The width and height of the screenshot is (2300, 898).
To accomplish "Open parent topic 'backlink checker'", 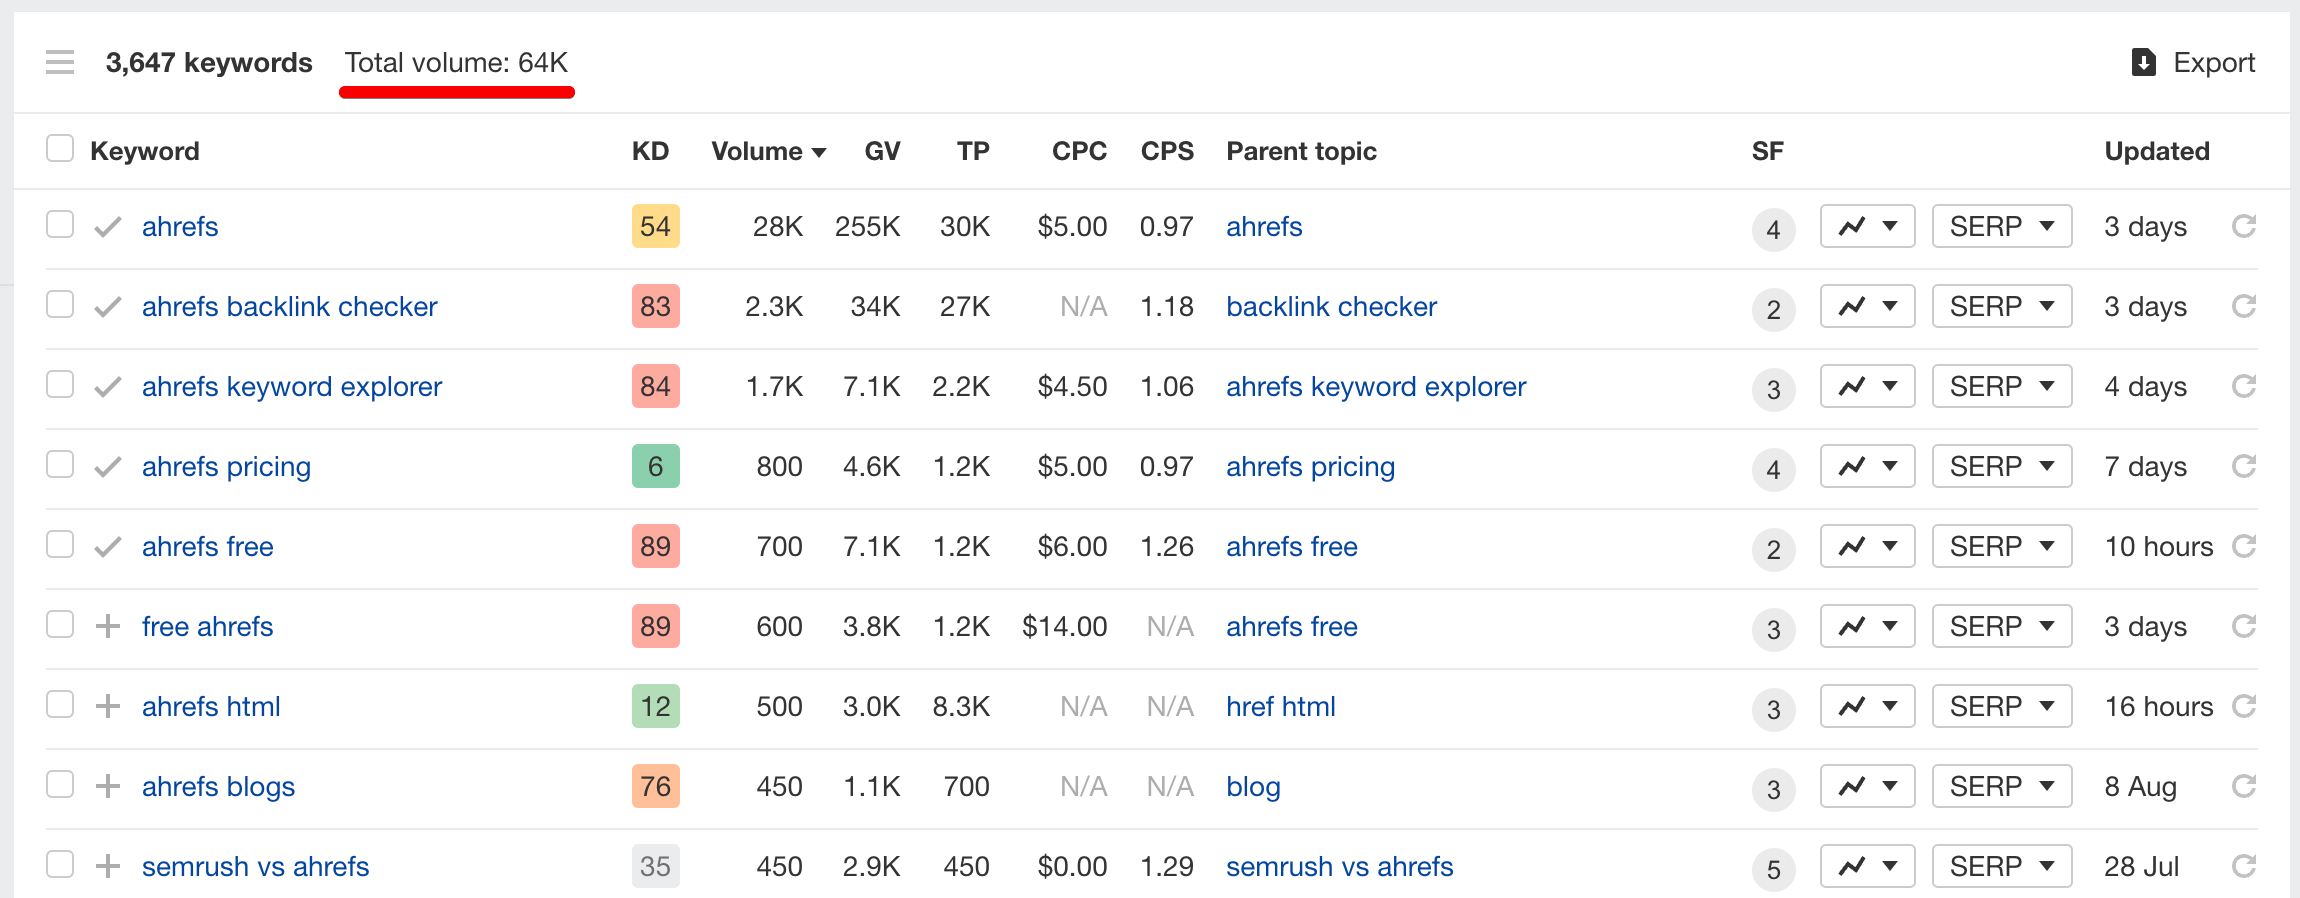I will 1331,306.
